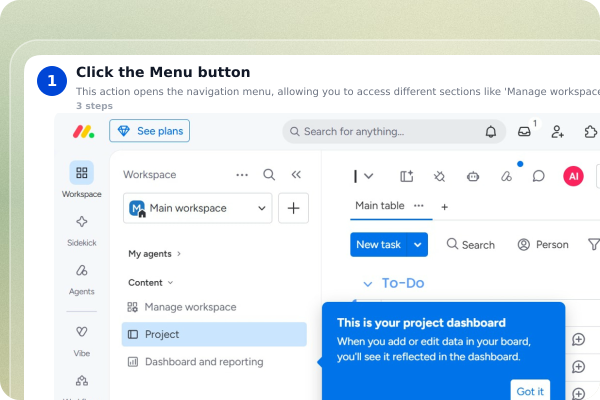Screen dimensions: 600x400
Task: Click the Workspace panel three-dots menu
Action: tap(242, 175)
